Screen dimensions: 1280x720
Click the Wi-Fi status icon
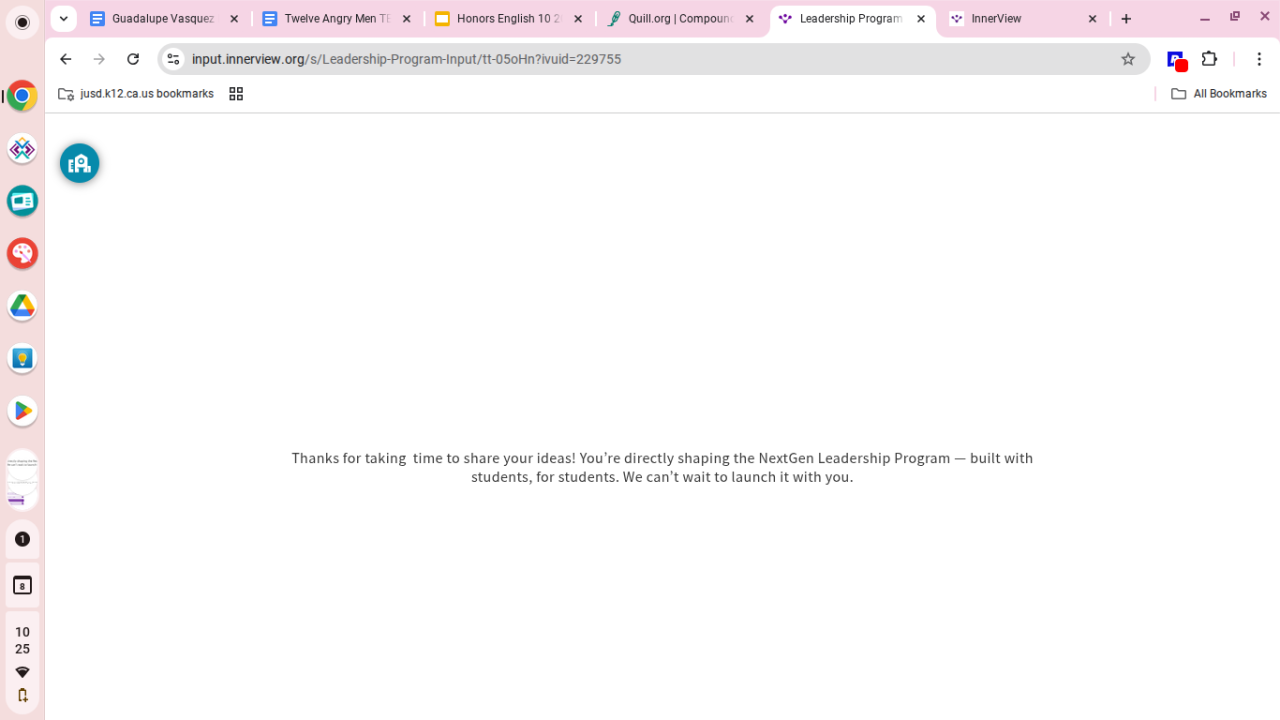pos(22,672)
